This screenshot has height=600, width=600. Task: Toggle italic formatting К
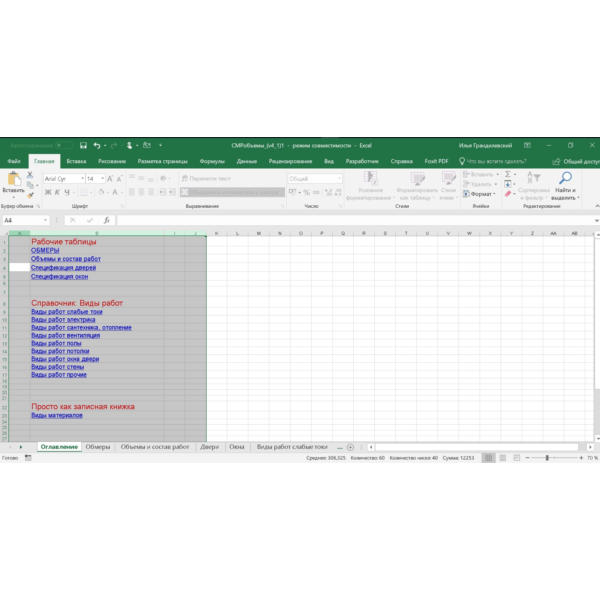(57, 192)
